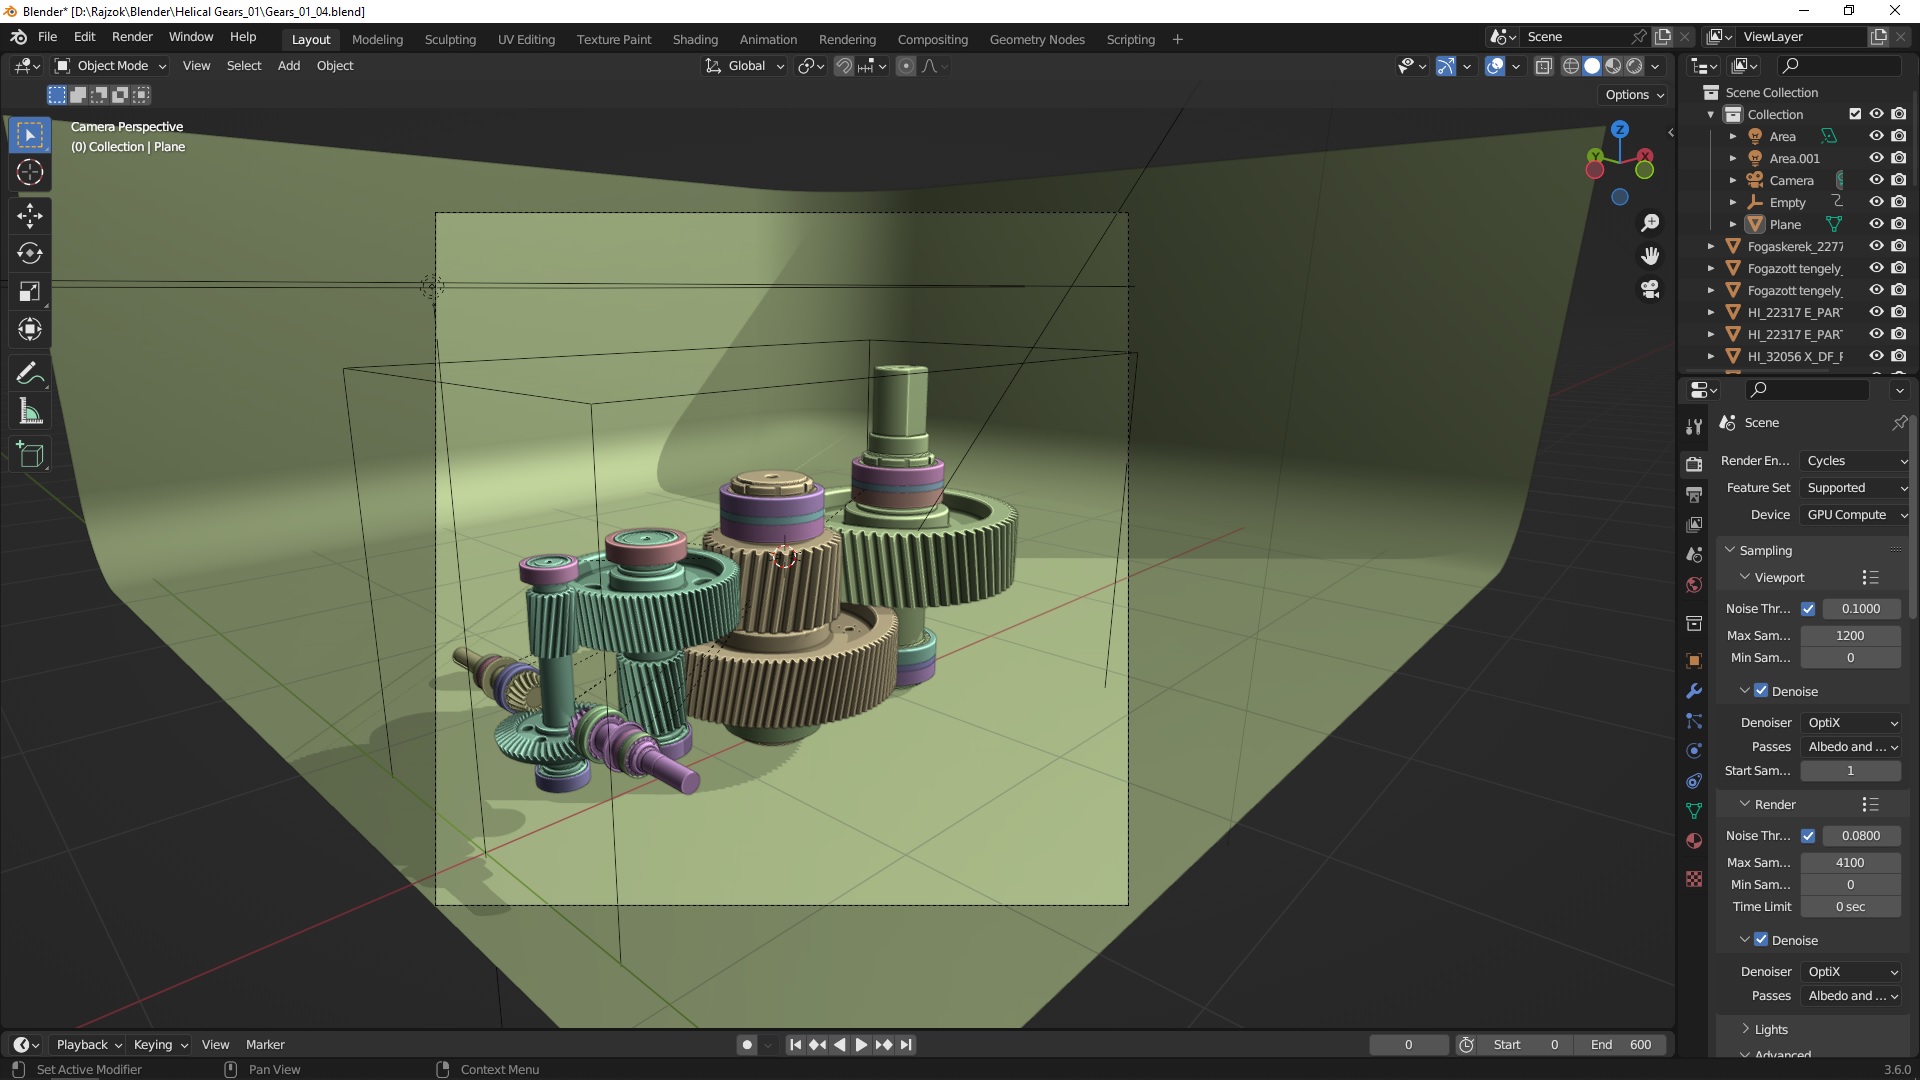Select the Move tool in toolbar
This screenshot has height=1080, width=1920.
point(30,215)
